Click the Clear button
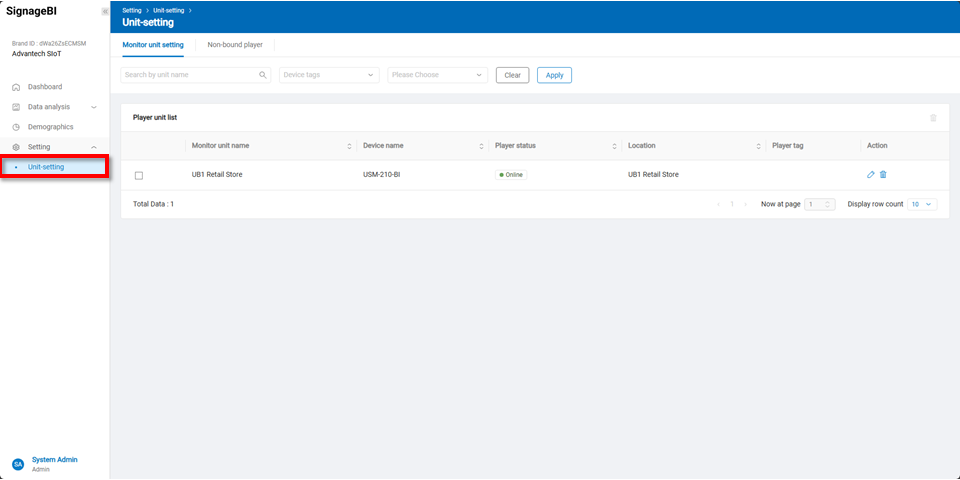 pyautogui.click(x=512, y=75)
